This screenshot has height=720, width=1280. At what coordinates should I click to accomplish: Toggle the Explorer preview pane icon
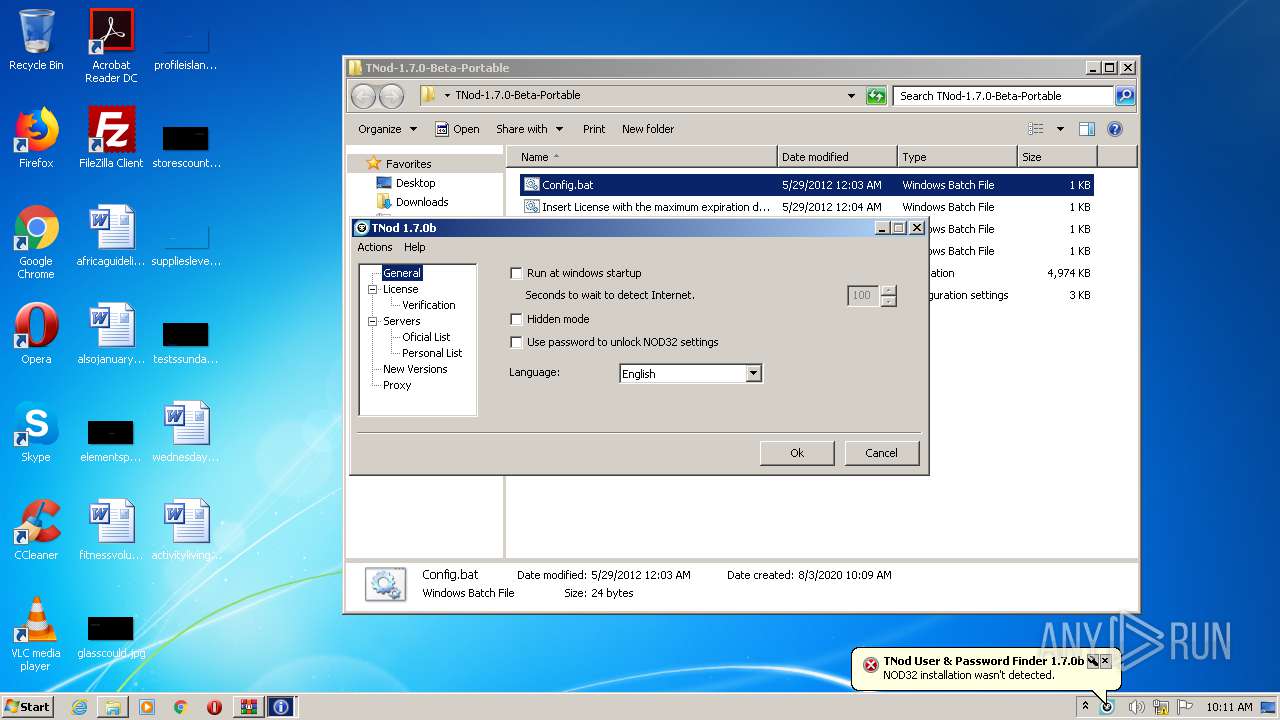pos(1087,129)
